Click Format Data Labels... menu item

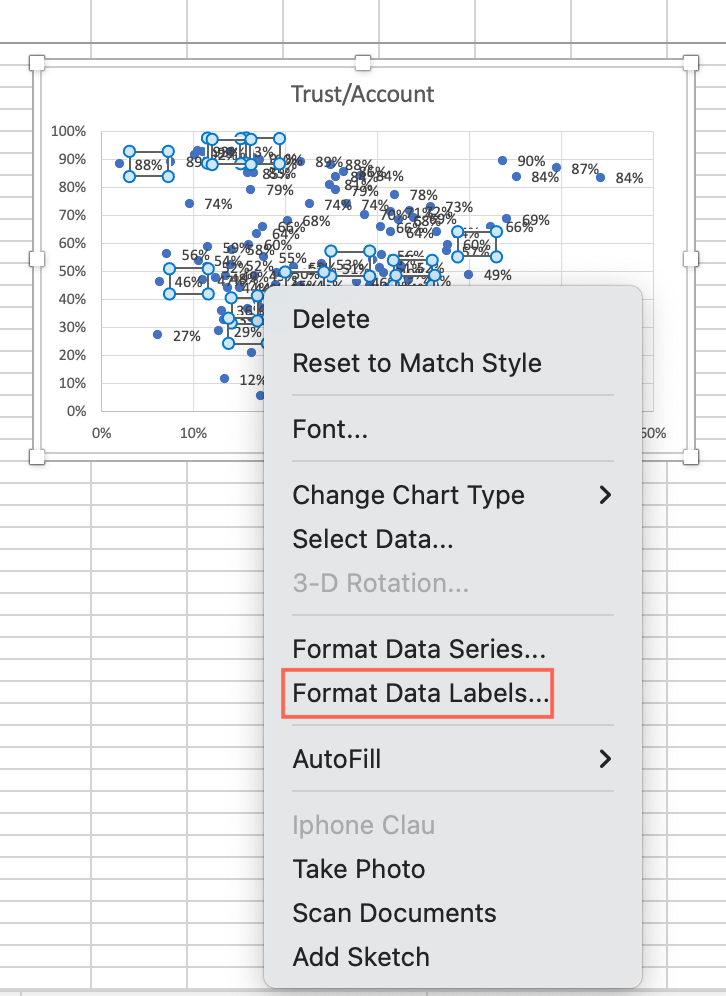tap(420, 693)
